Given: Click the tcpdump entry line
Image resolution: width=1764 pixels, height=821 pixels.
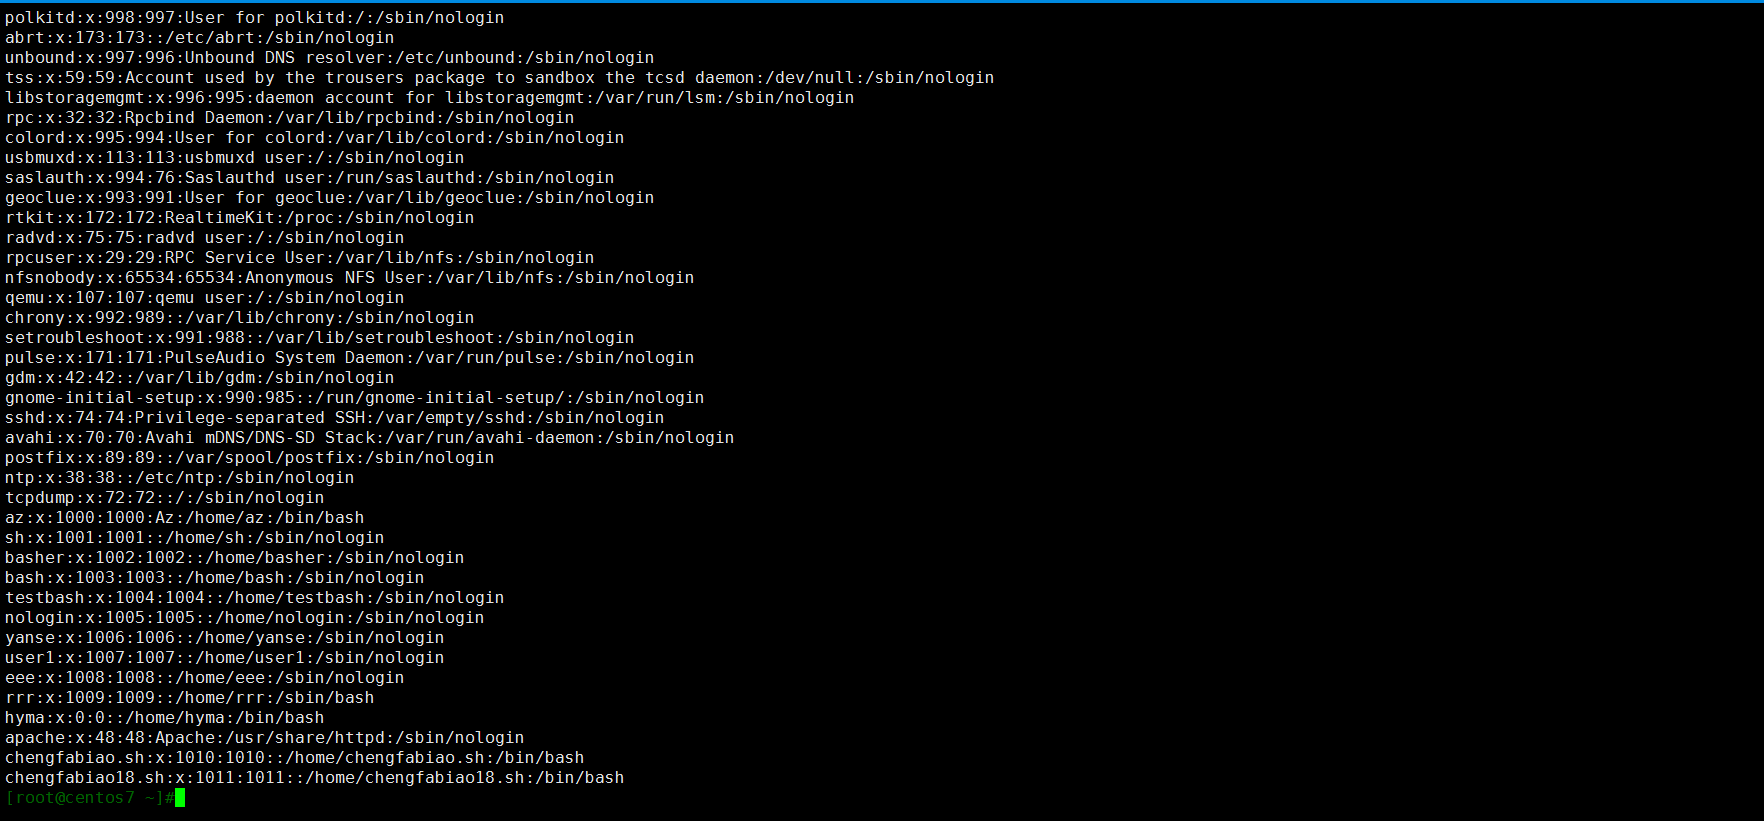Looking at the screenshot, I should 165,498.
